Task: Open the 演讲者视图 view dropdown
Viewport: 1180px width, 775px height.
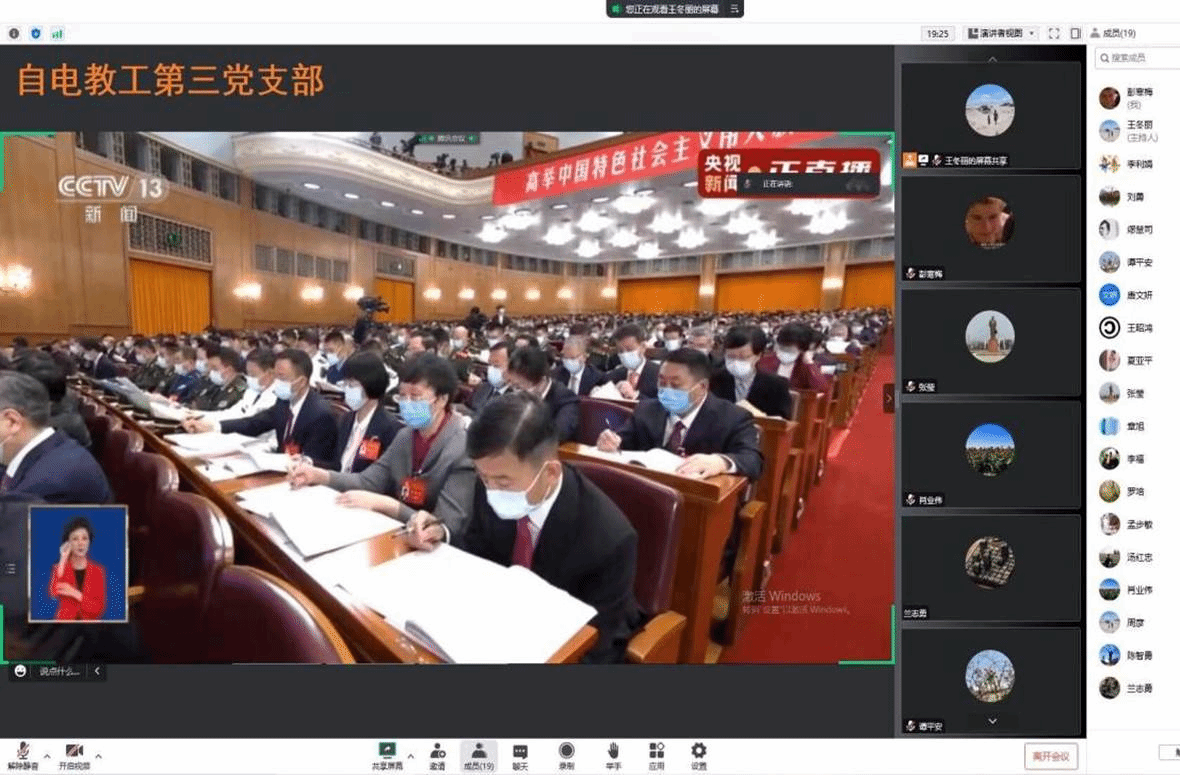Action: click(x=1000, y=33)
